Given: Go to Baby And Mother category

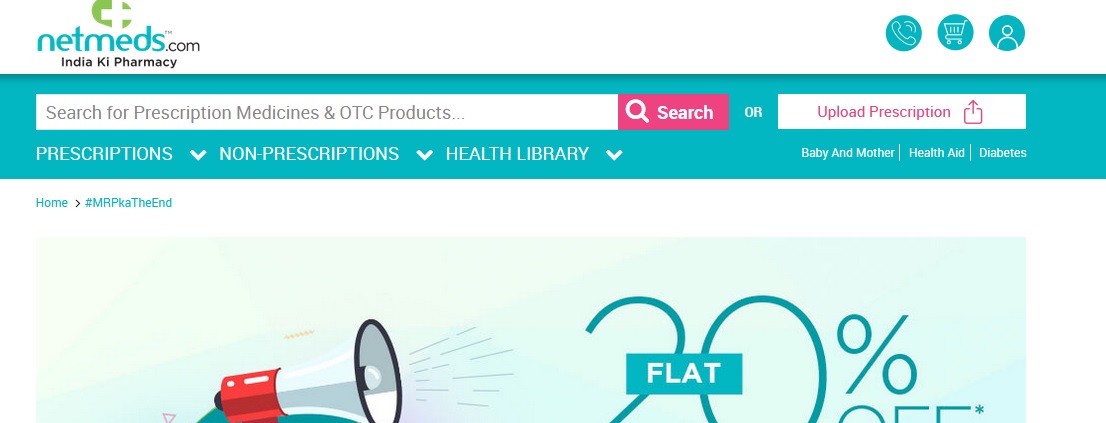Looking at the screenshot, I should pyautogui.click(x=848, y=152).
